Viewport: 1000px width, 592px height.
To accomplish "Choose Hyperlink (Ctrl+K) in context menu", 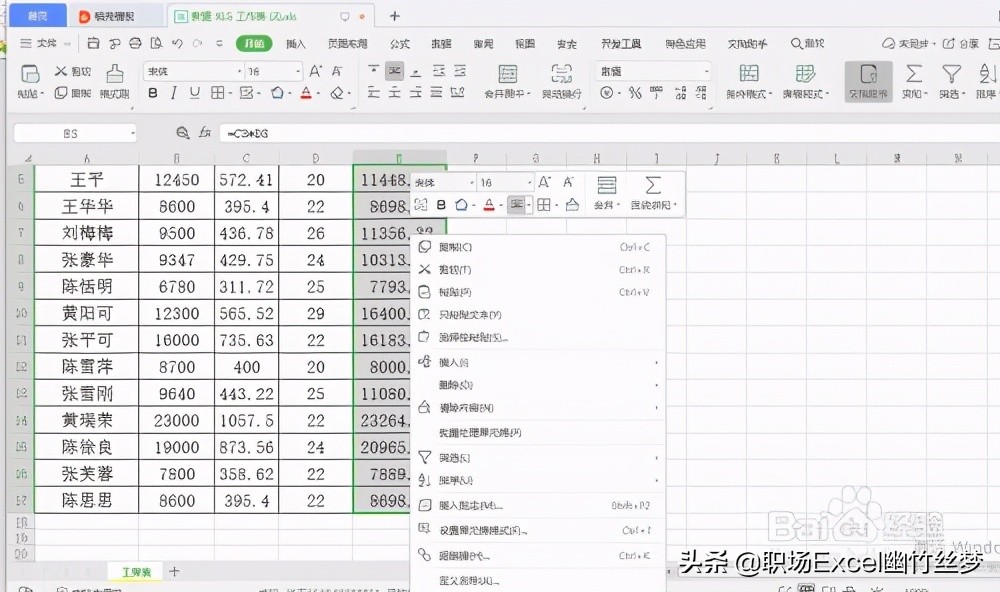I will [539, 556].
